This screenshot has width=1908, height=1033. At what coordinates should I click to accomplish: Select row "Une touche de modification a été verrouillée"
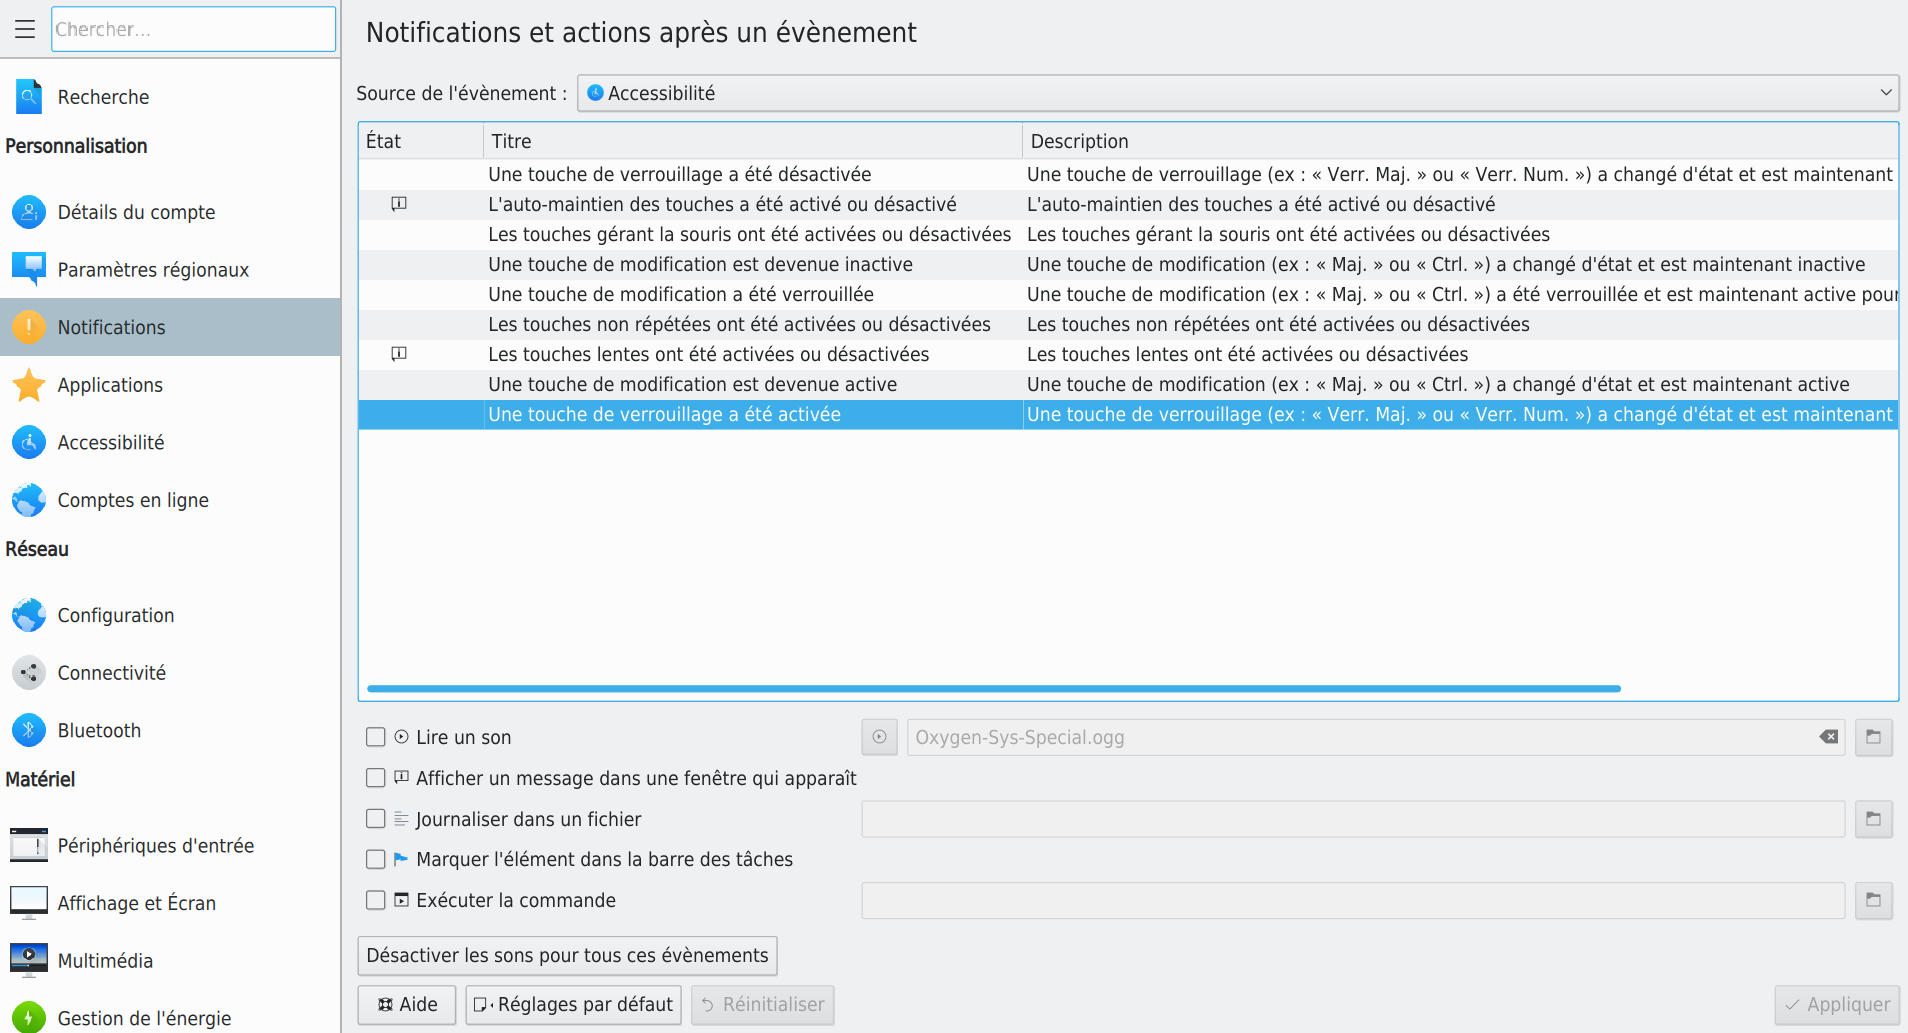click(x=1128, y=294)
